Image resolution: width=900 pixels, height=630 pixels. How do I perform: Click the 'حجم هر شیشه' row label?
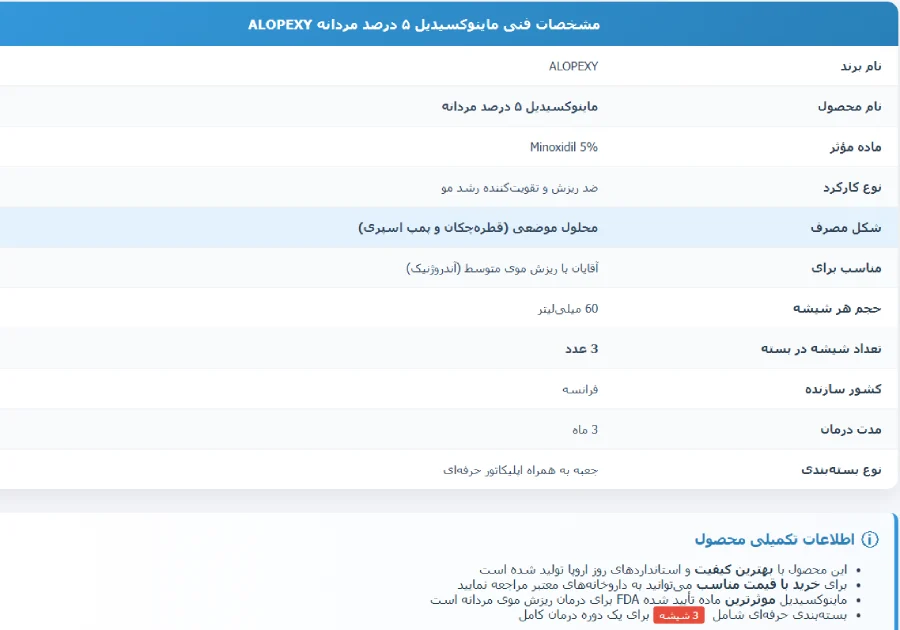point(837,309)
